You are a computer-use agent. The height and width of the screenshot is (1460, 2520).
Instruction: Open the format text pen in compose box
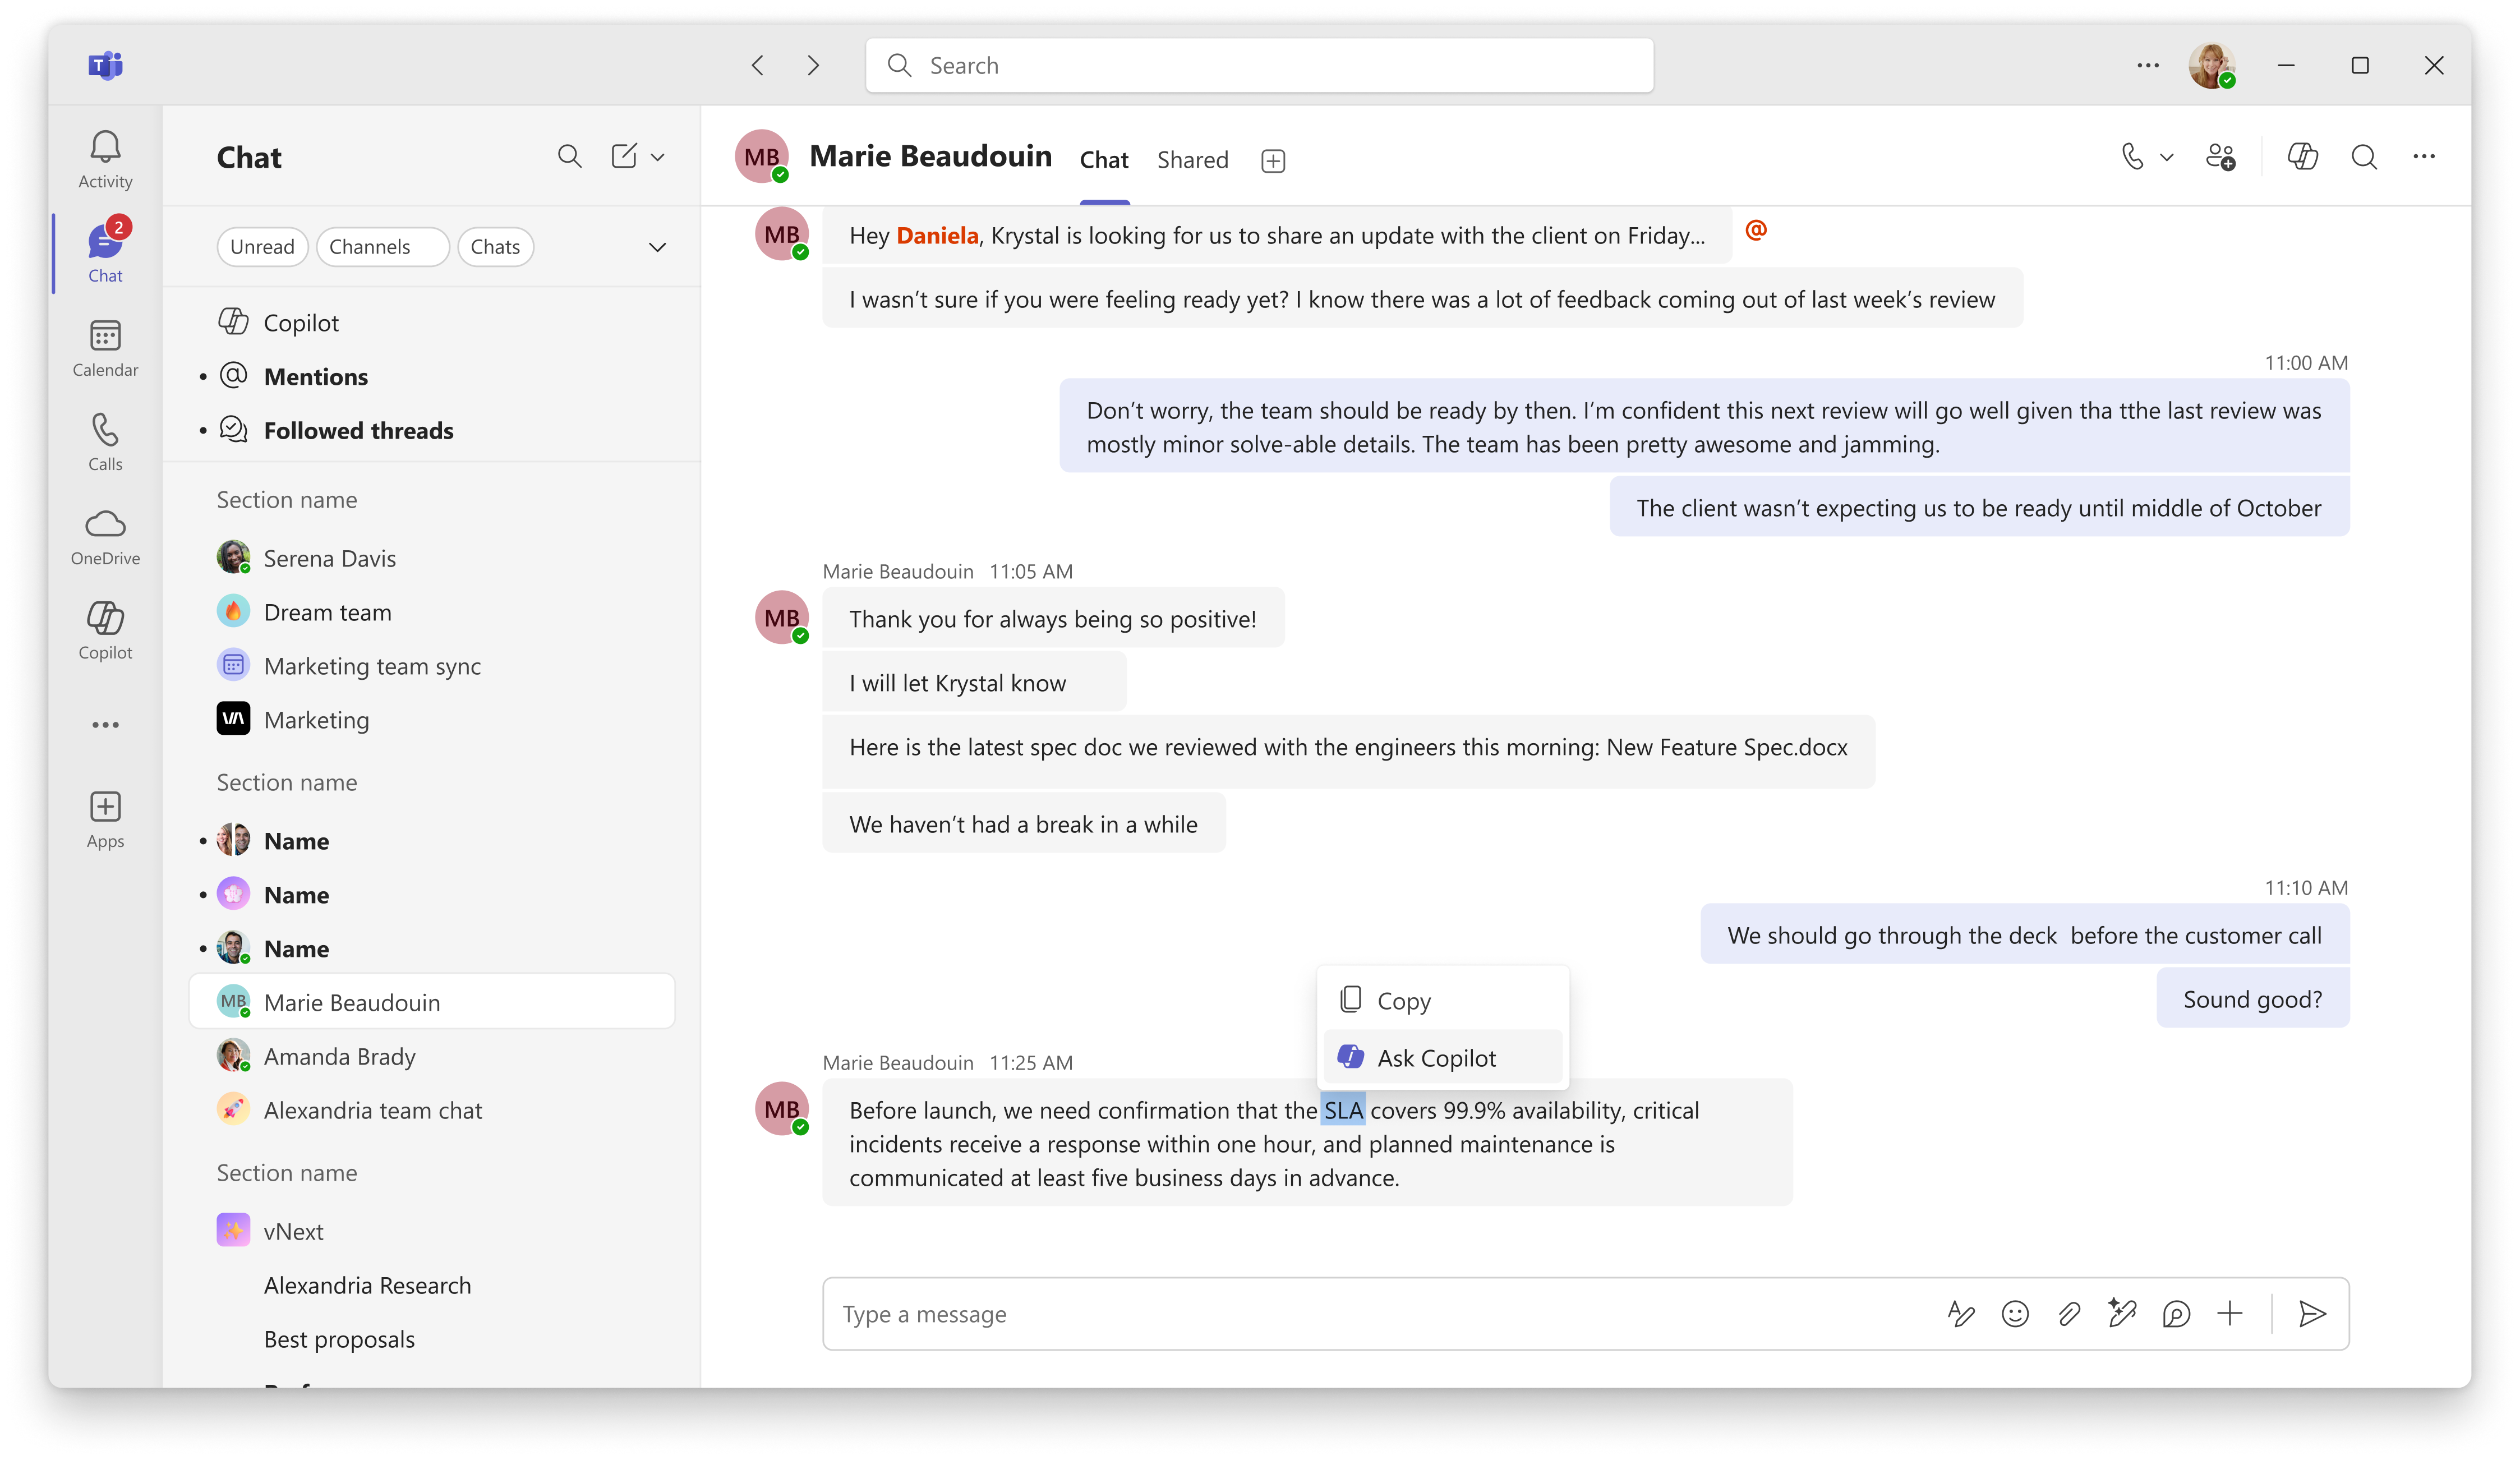point(1961,1314)
